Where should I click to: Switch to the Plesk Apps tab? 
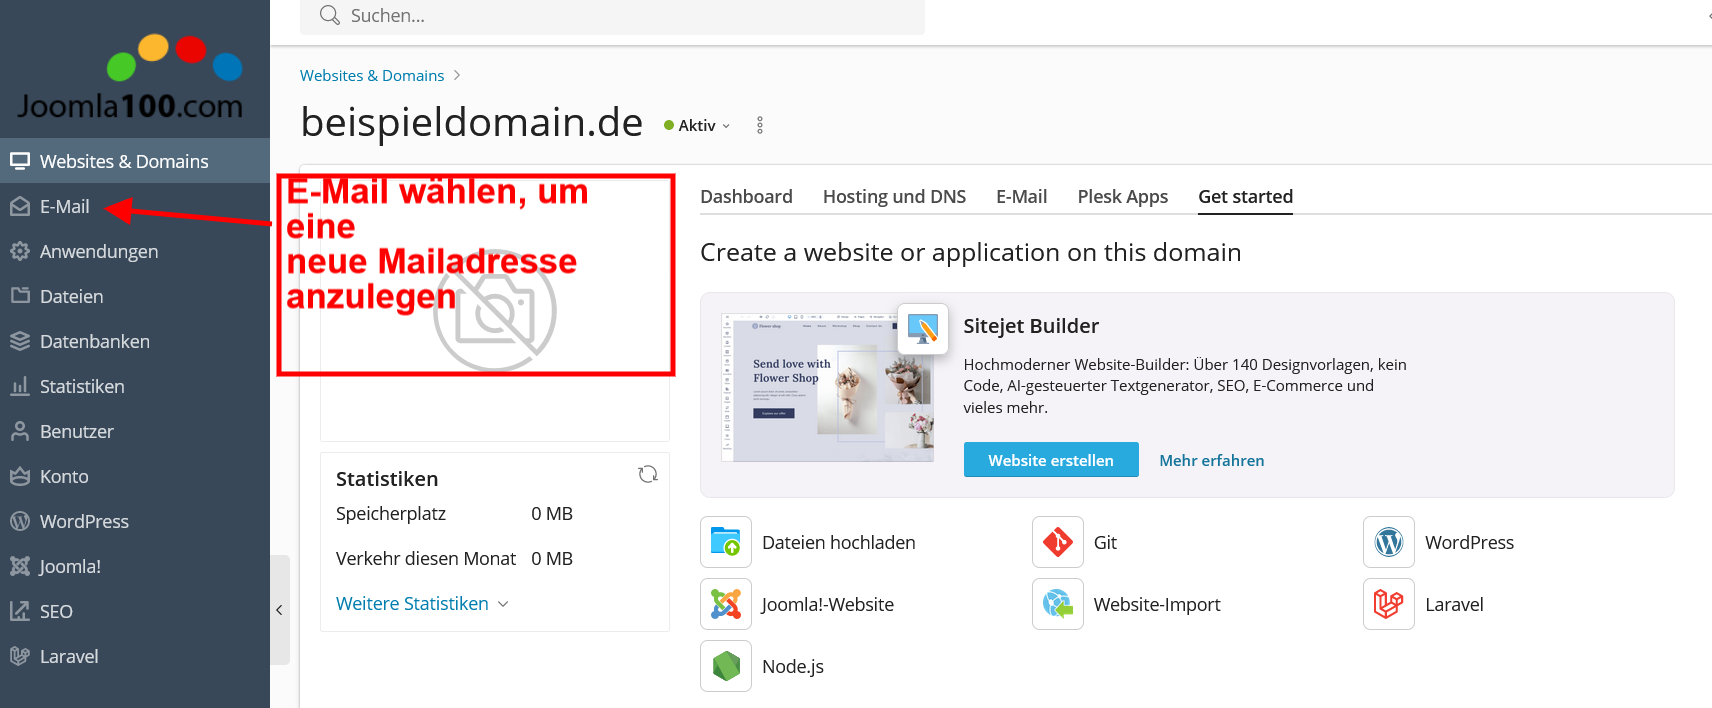[1122, 196]
